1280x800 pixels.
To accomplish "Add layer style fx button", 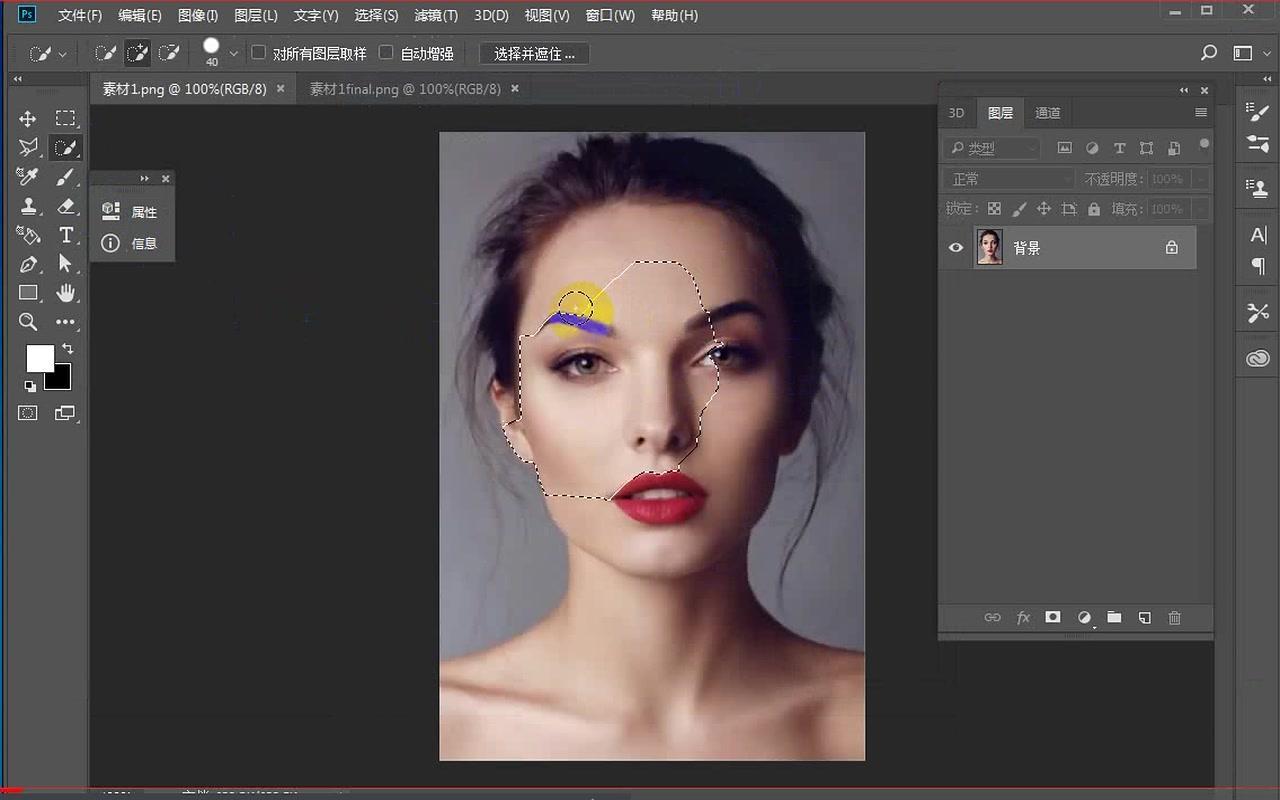I will (1023, 618).
